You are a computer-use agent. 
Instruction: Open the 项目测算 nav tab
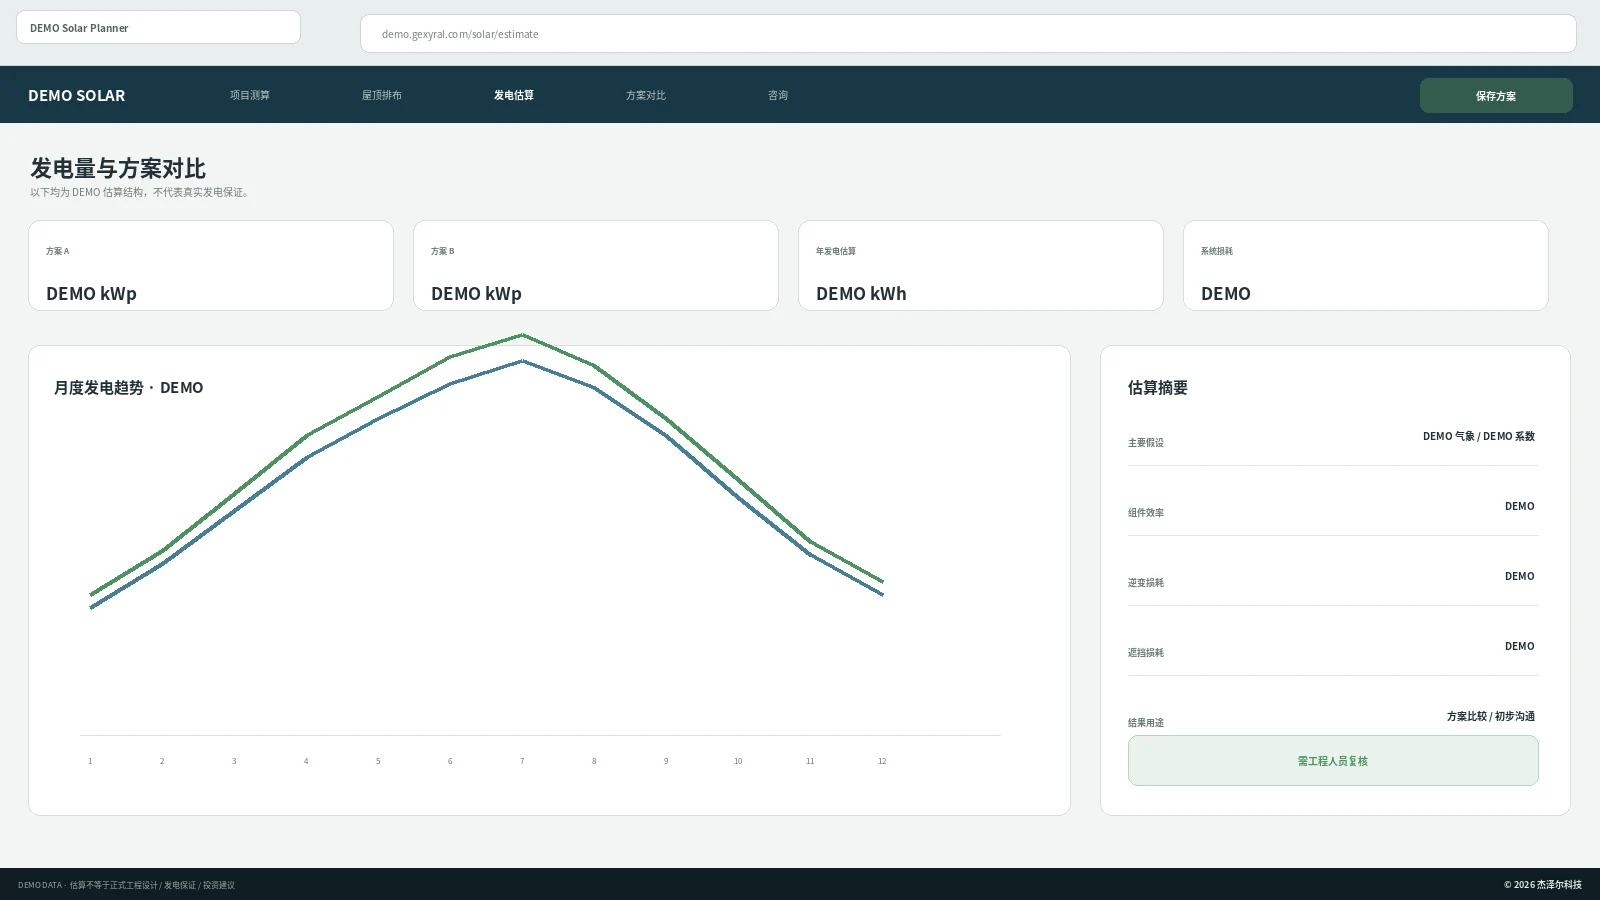pyautogui.click(x=250, y=95)
